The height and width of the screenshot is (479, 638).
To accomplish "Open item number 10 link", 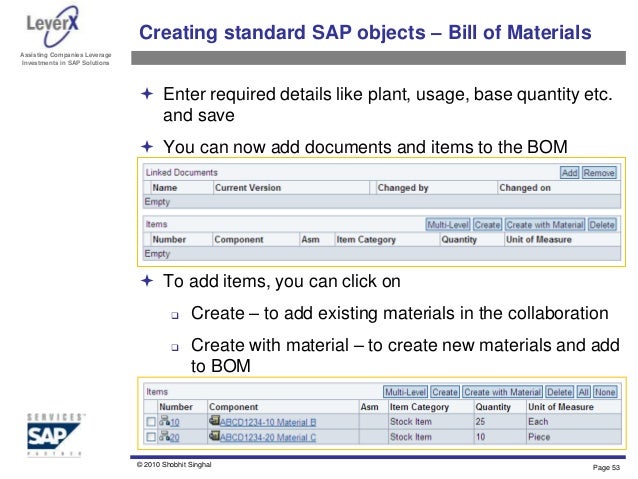I will 175,422.
